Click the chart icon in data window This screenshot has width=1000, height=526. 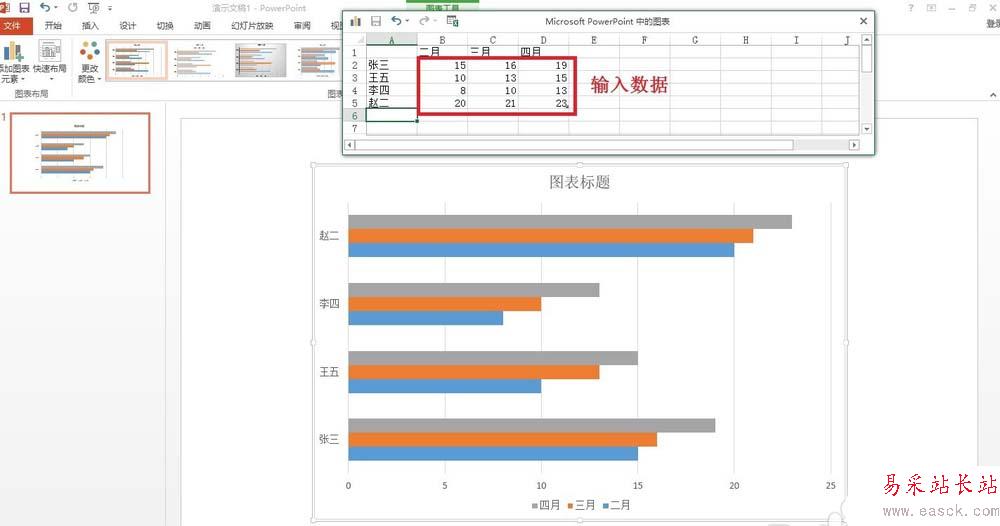355,22
